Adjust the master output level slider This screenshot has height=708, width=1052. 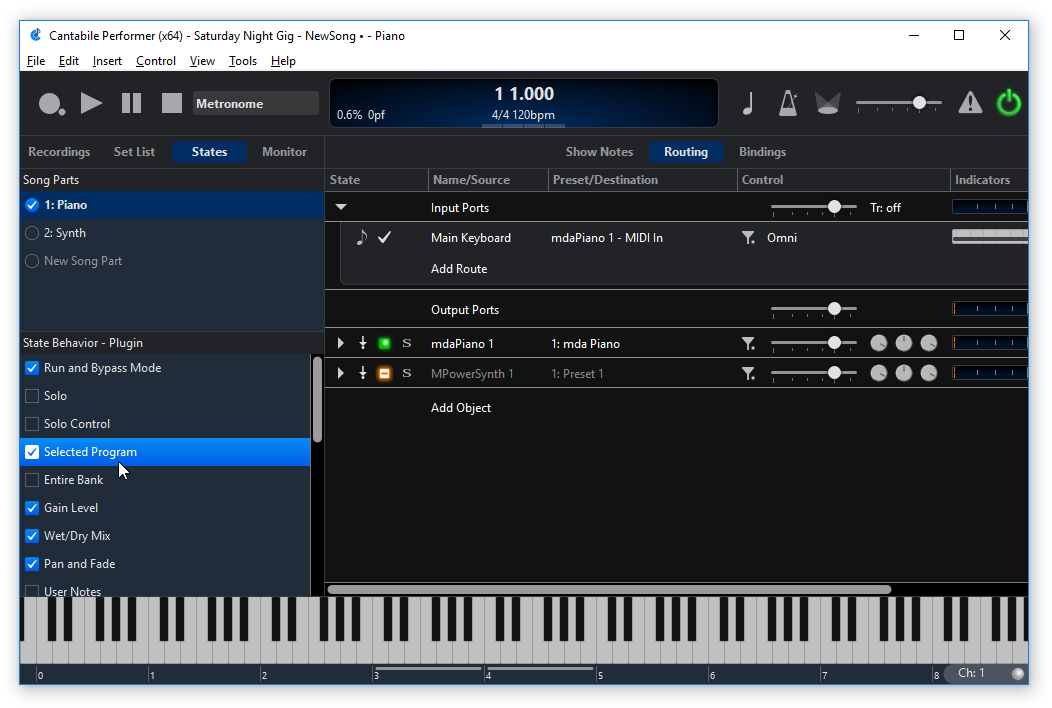(x=898, y=103)
